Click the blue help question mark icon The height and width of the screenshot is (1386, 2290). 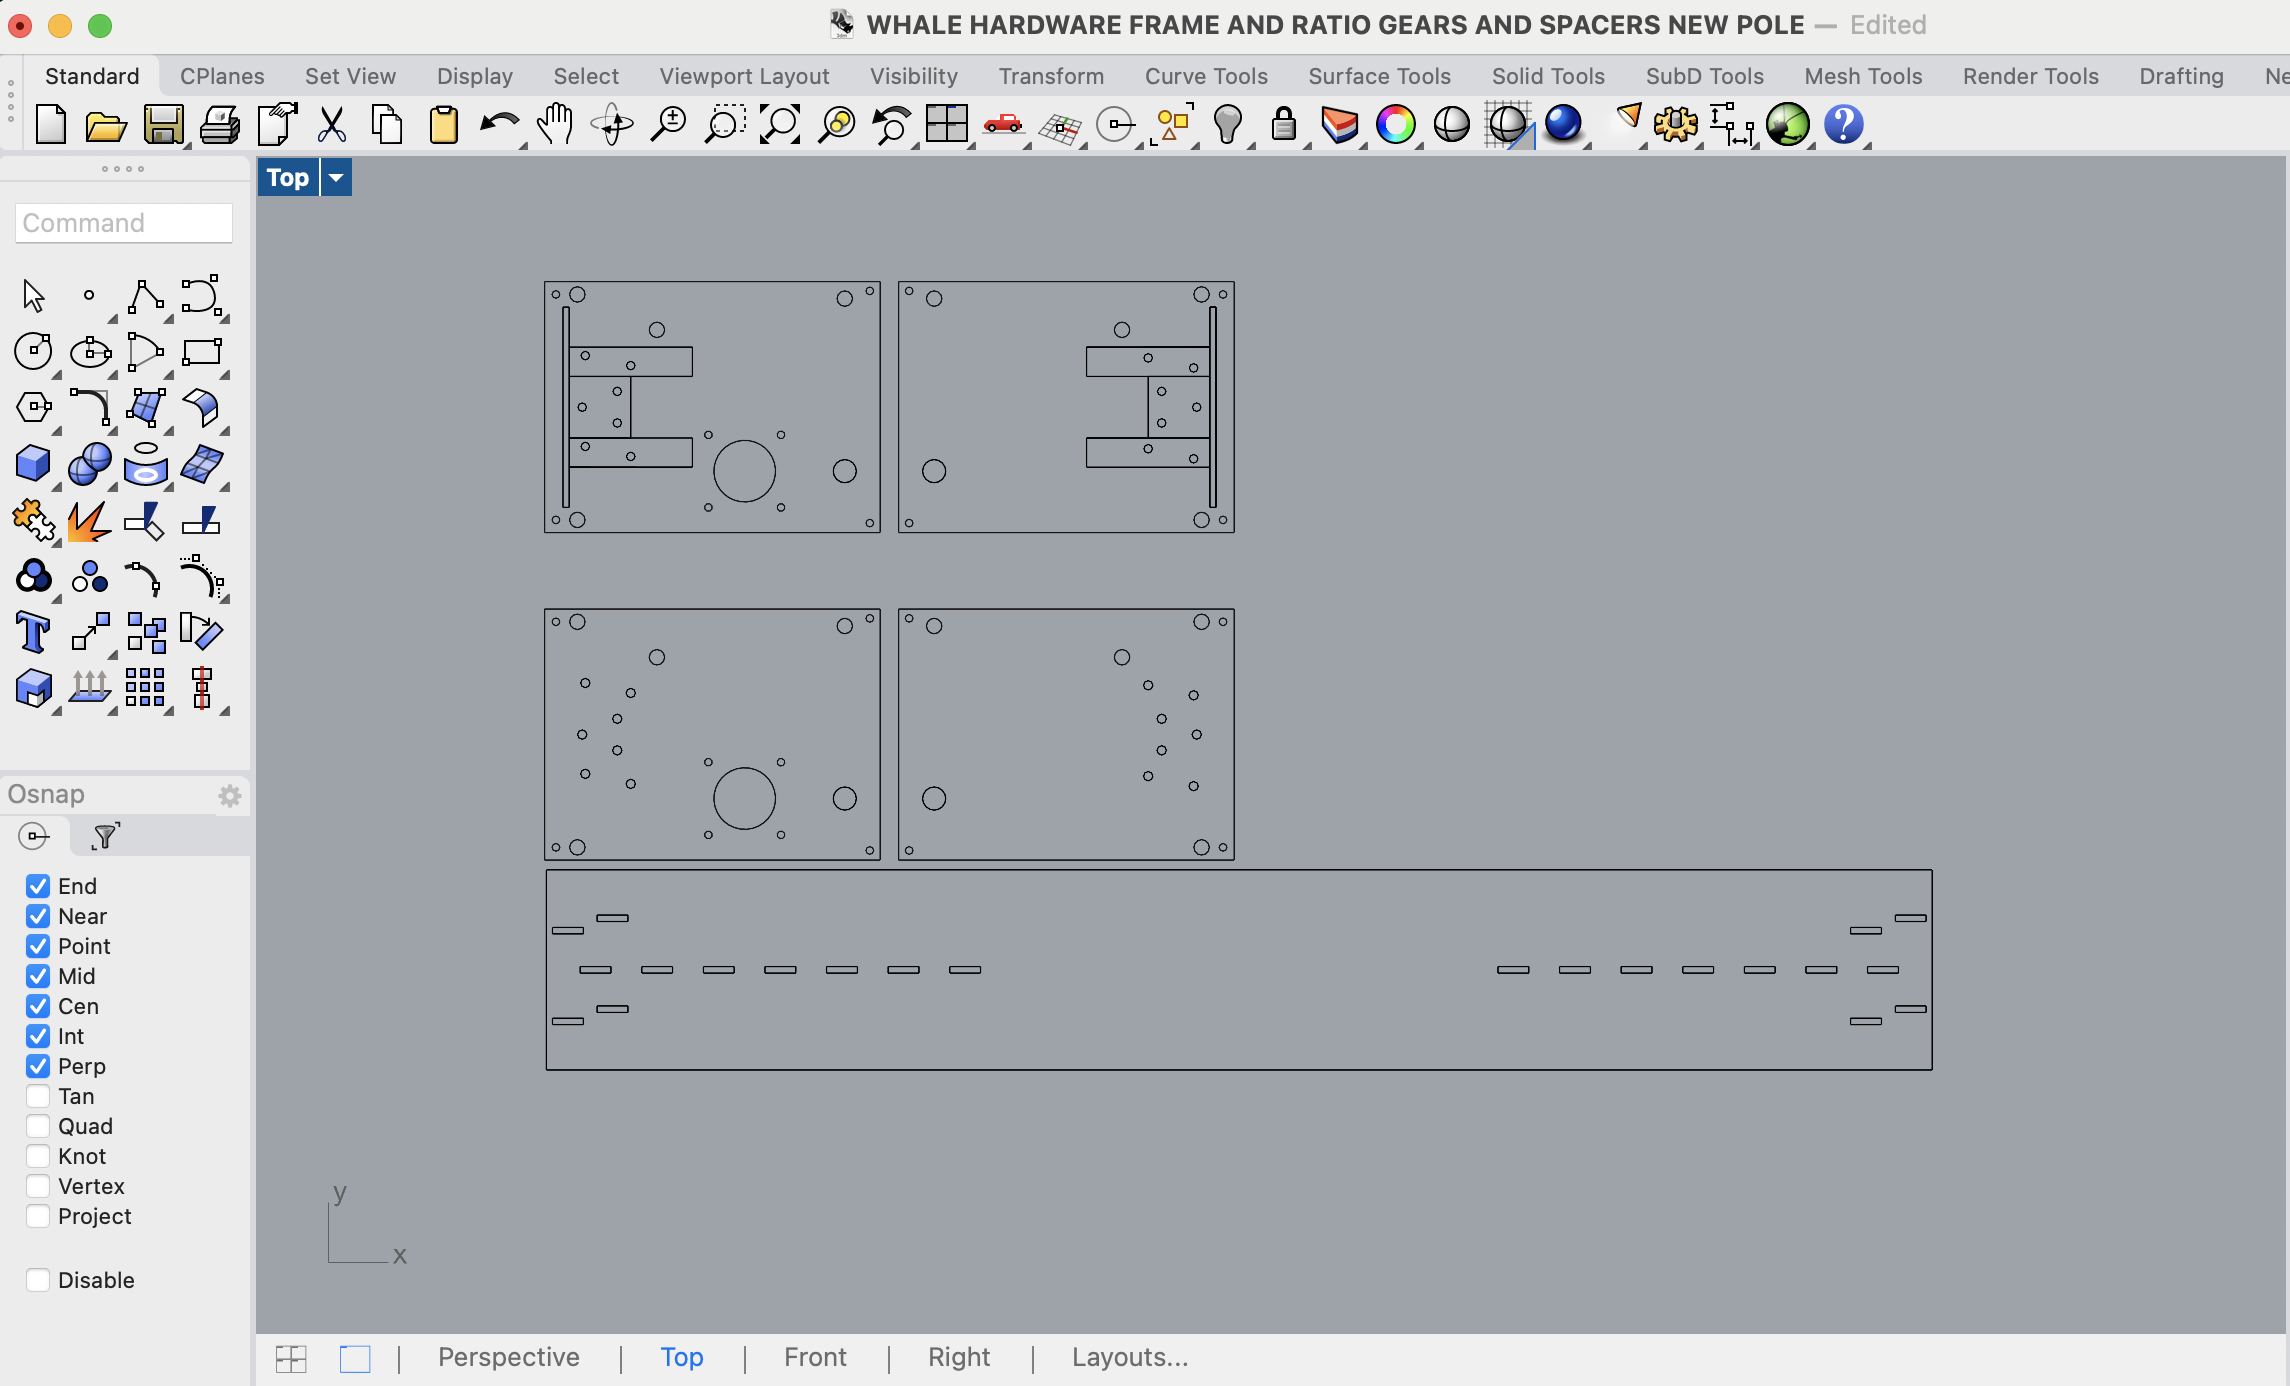click(x=1844, y=125)
